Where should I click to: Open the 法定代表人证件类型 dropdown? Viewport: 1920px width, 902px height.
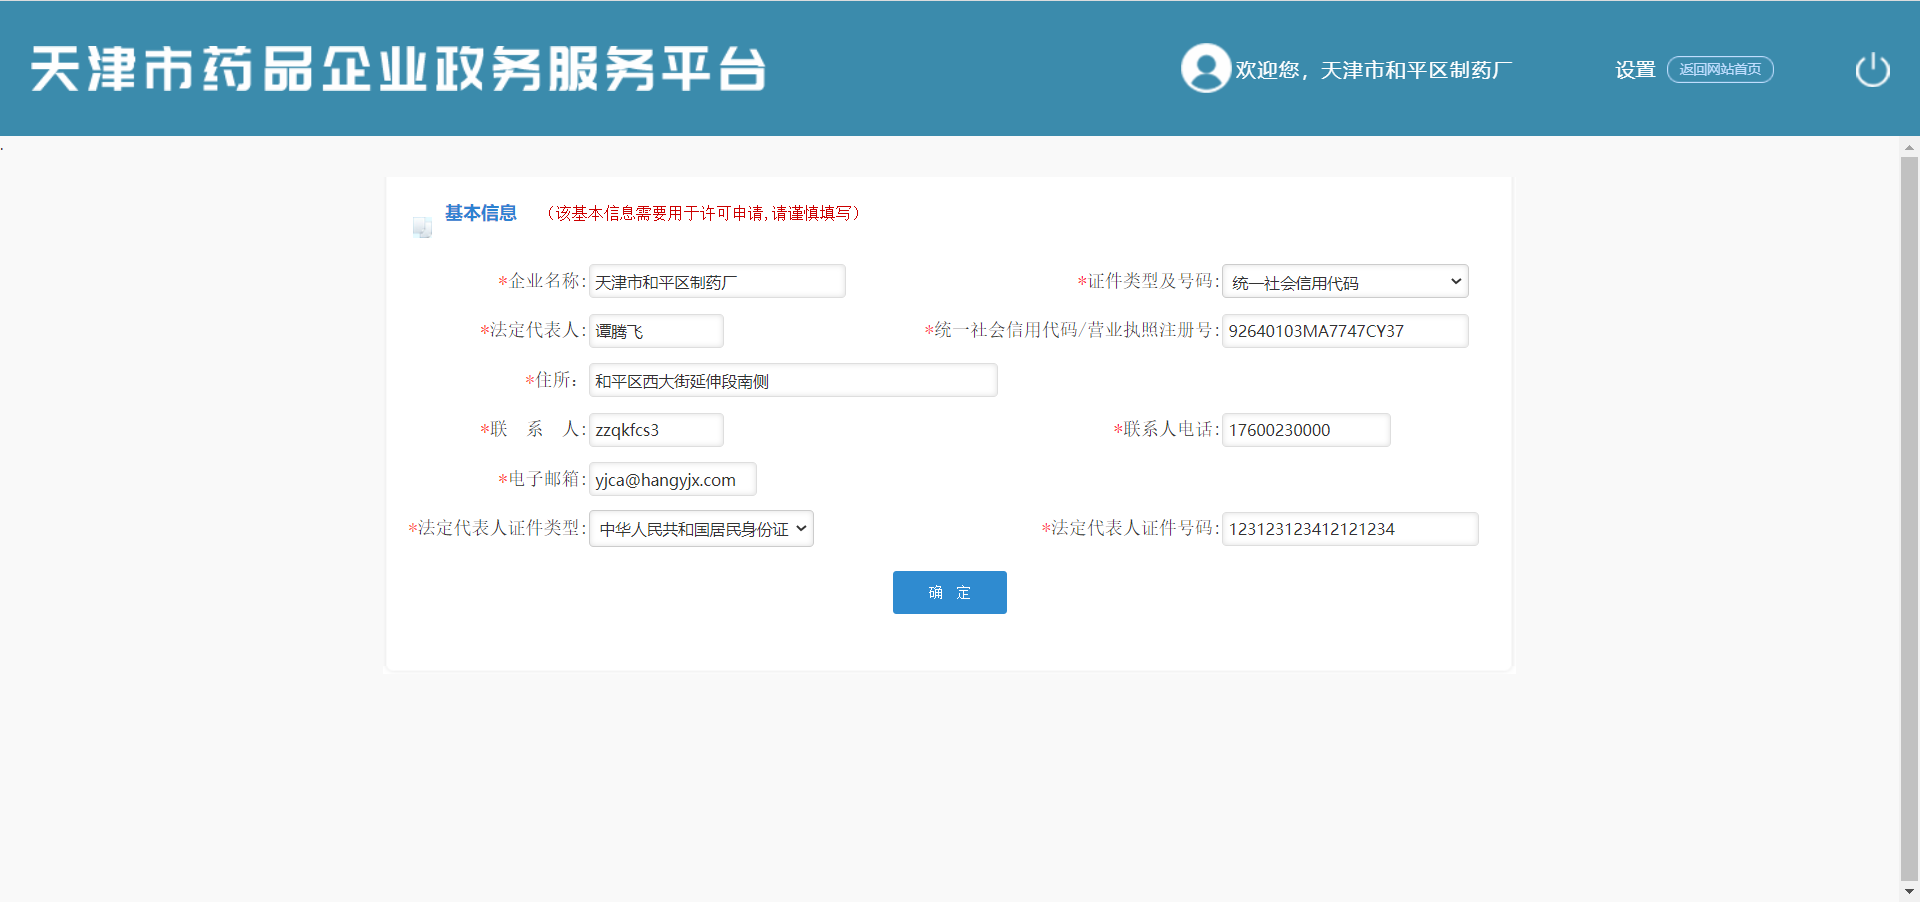point(701,529)
